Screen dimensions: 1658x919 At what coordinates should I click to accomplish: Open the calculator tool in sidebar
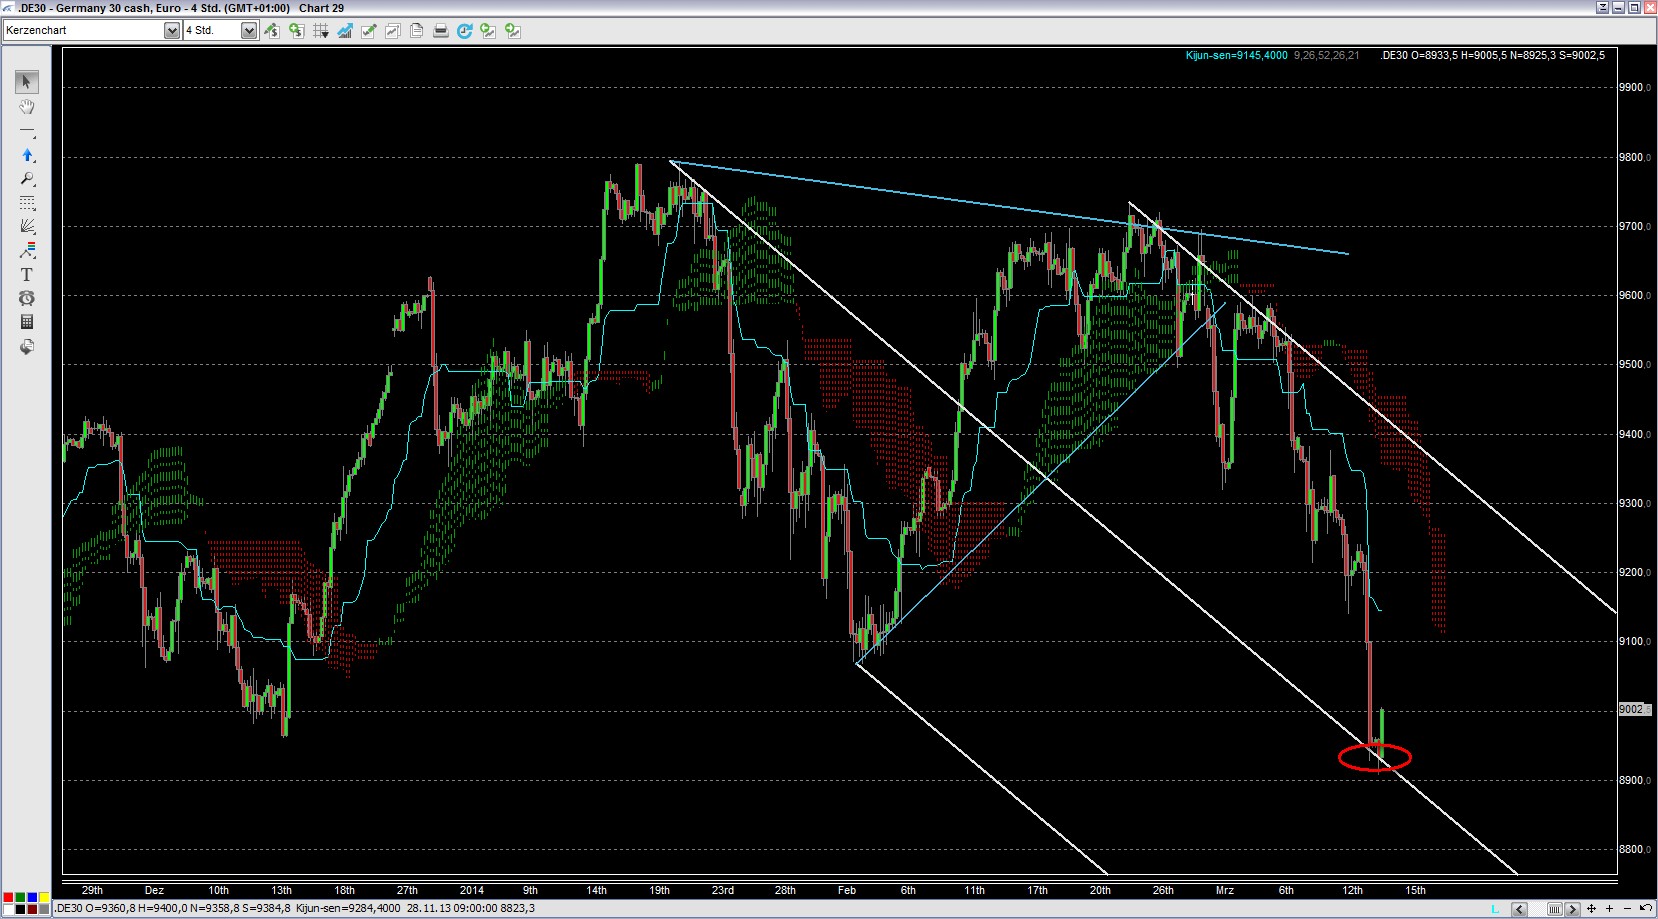(x=27, y=322)
